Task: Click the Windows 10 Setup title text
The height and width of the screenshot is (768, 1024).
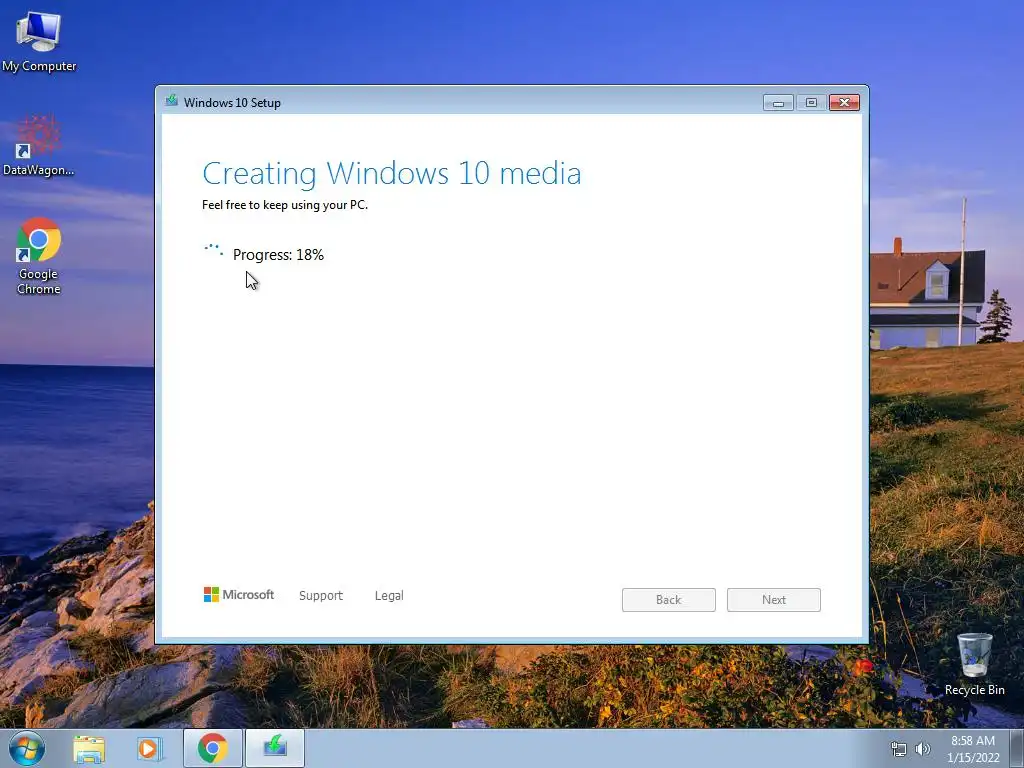Action: [232, 103]
